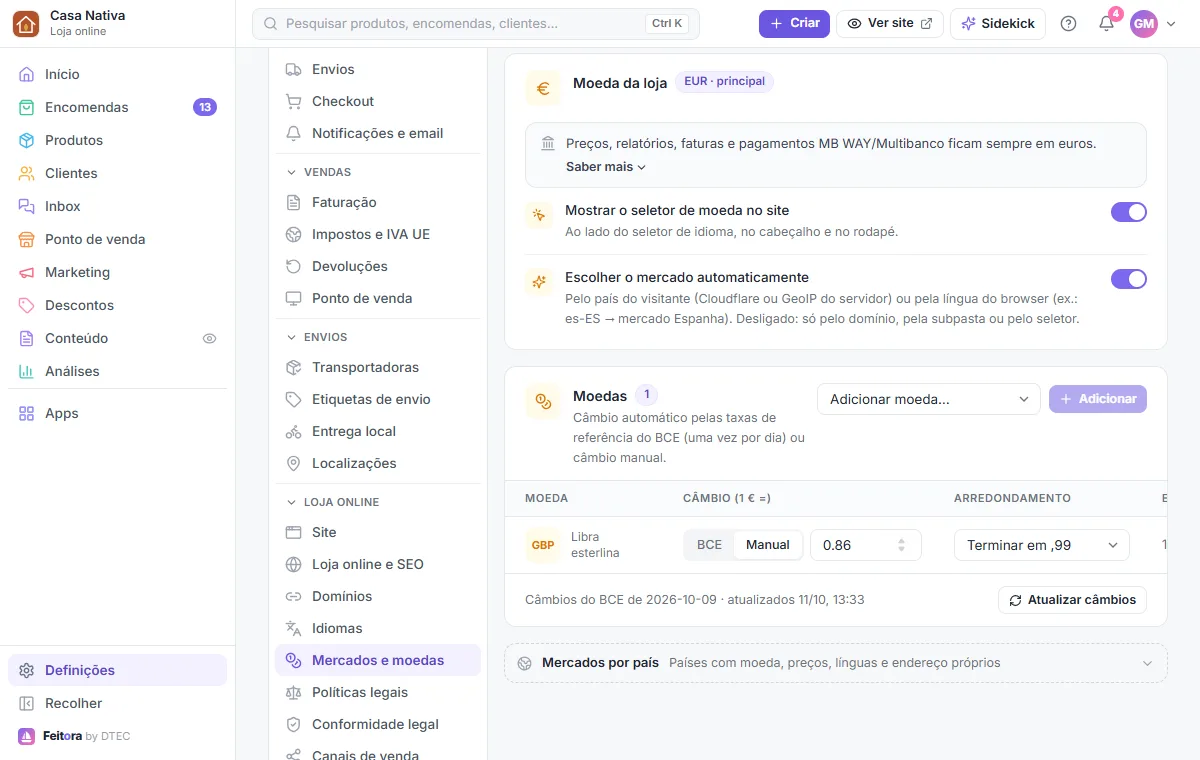This screenshot has height=760, width=1200.
Task: Open Transportadoras settings page
Action: (378, 367)
